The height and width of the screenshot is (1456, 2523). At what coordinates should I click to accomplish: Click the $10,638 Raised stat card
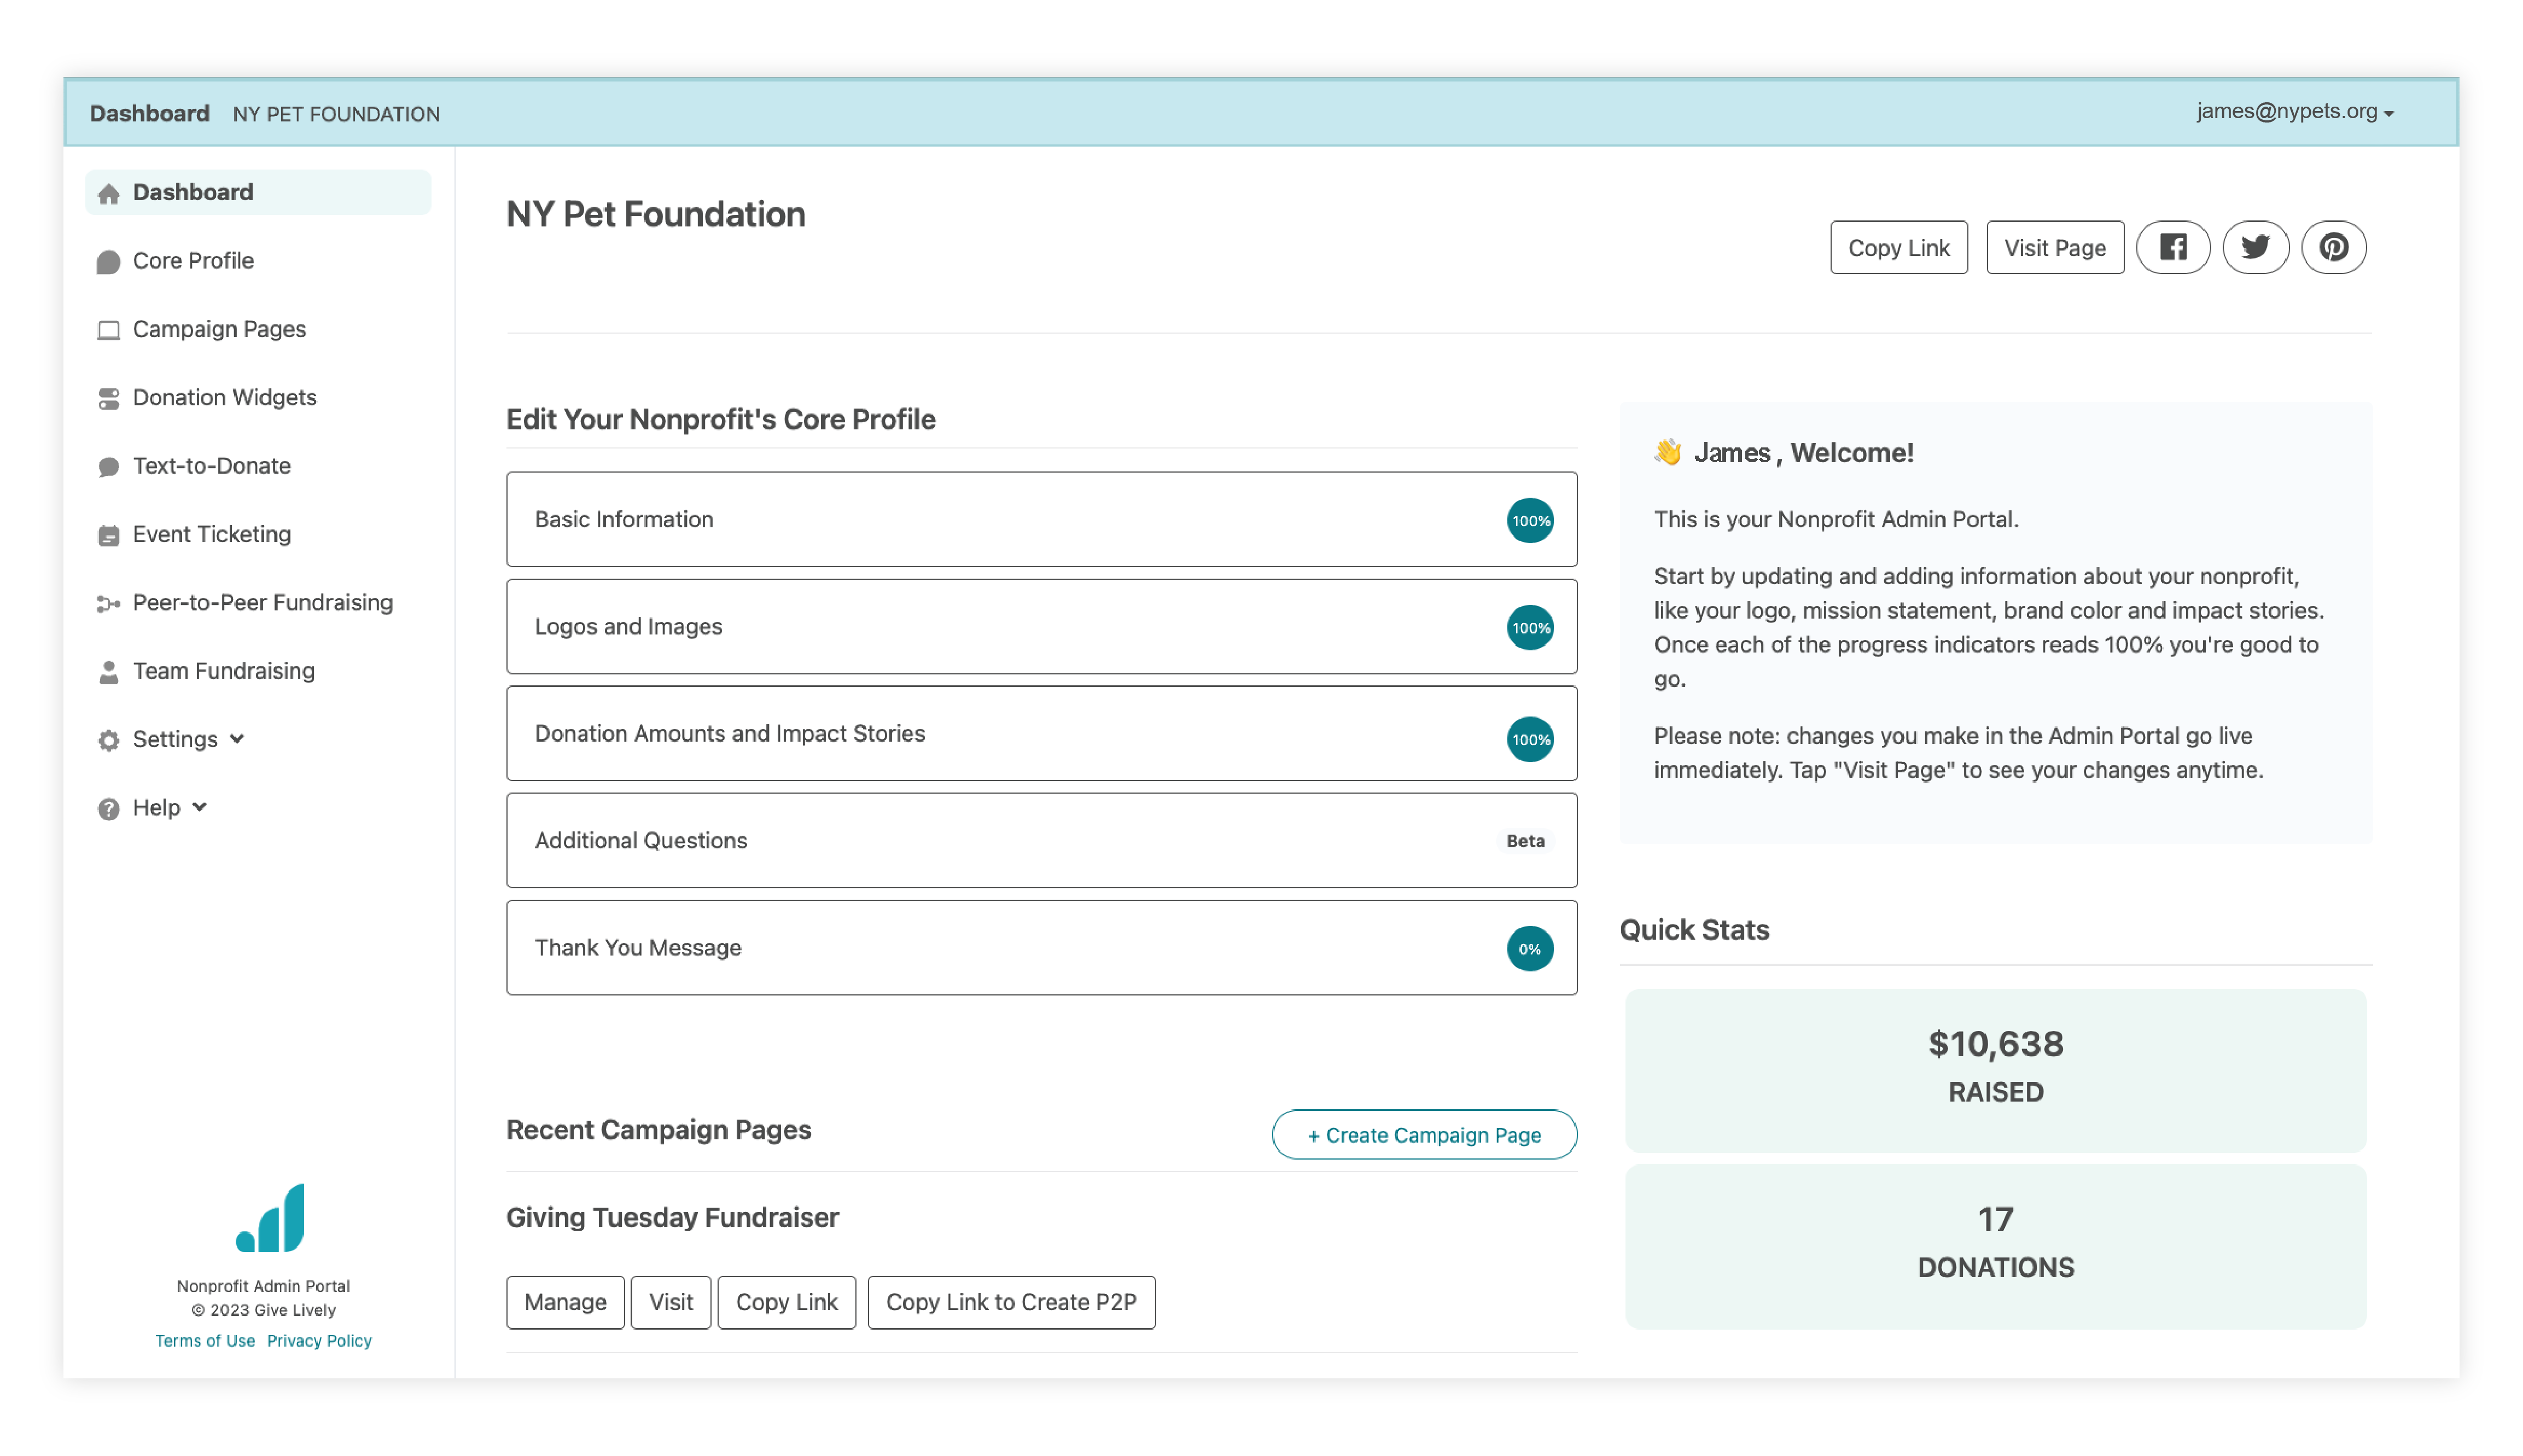1995,1070
